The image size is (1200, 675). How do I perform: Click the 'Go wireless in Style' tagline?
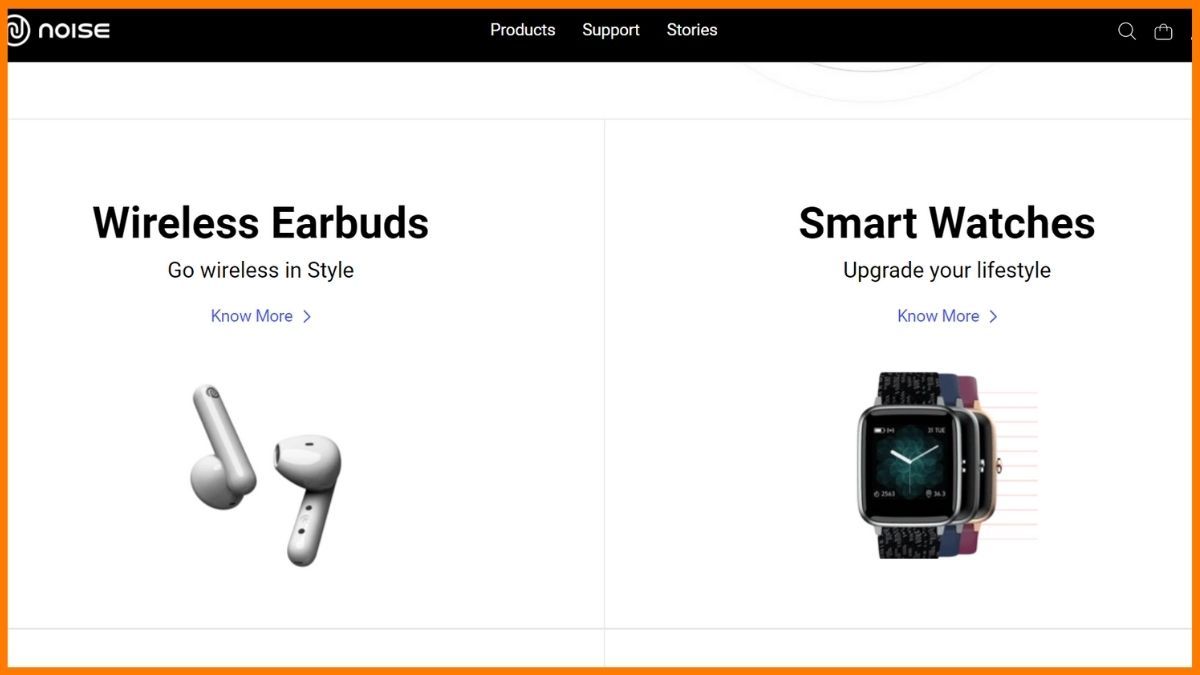pos(261,270)
